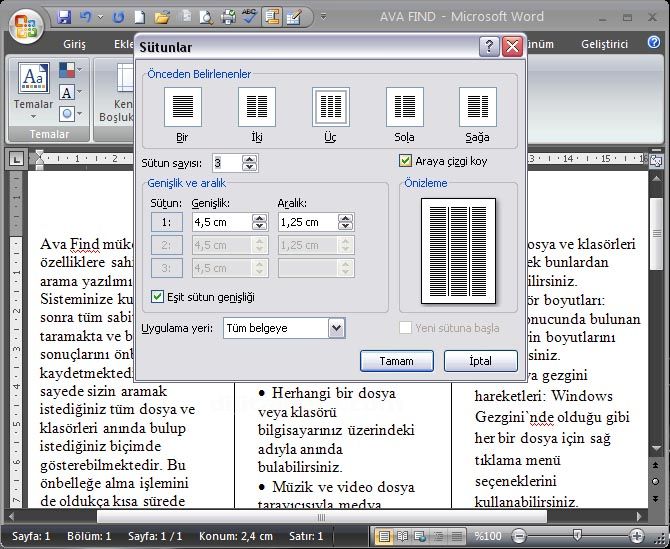
Task: Click the Bölüm: 1 status bar entry
Action: point(89,536)
